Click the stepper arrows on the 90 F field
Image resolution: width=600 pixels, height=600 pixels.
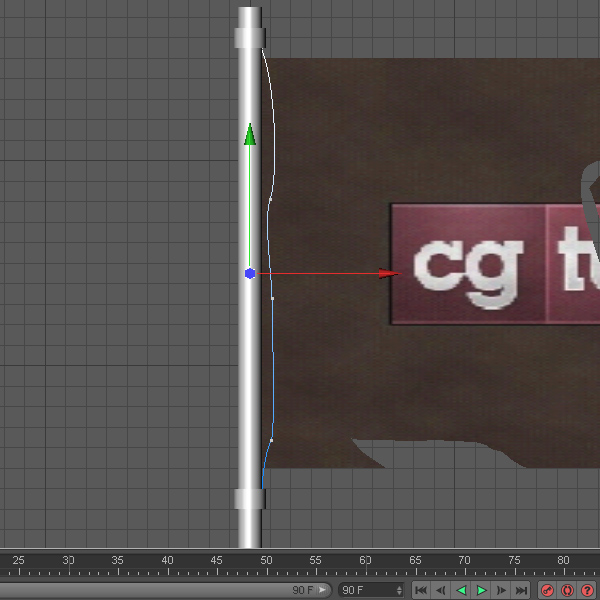coord(399,590)
